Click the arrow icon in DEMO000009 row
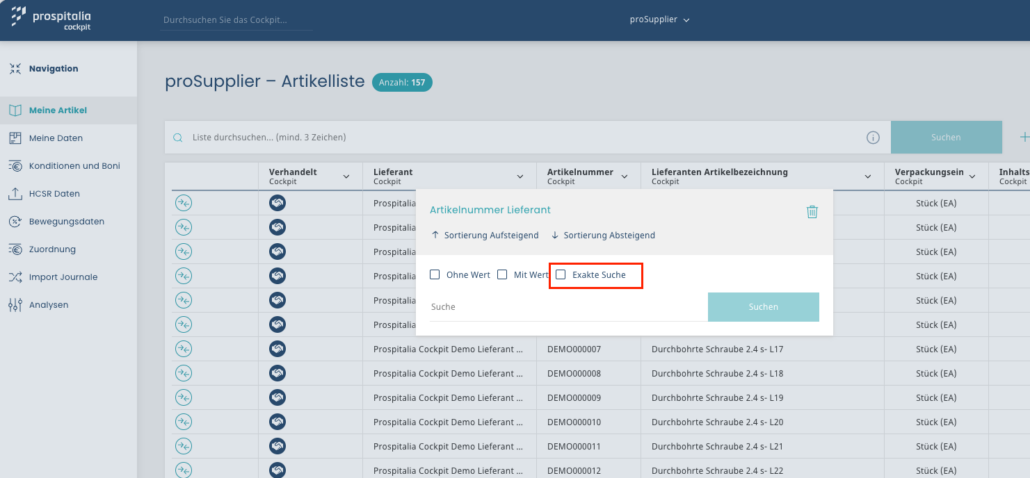The width and height of the screenshot is (1030, 478). click(183, 398)
